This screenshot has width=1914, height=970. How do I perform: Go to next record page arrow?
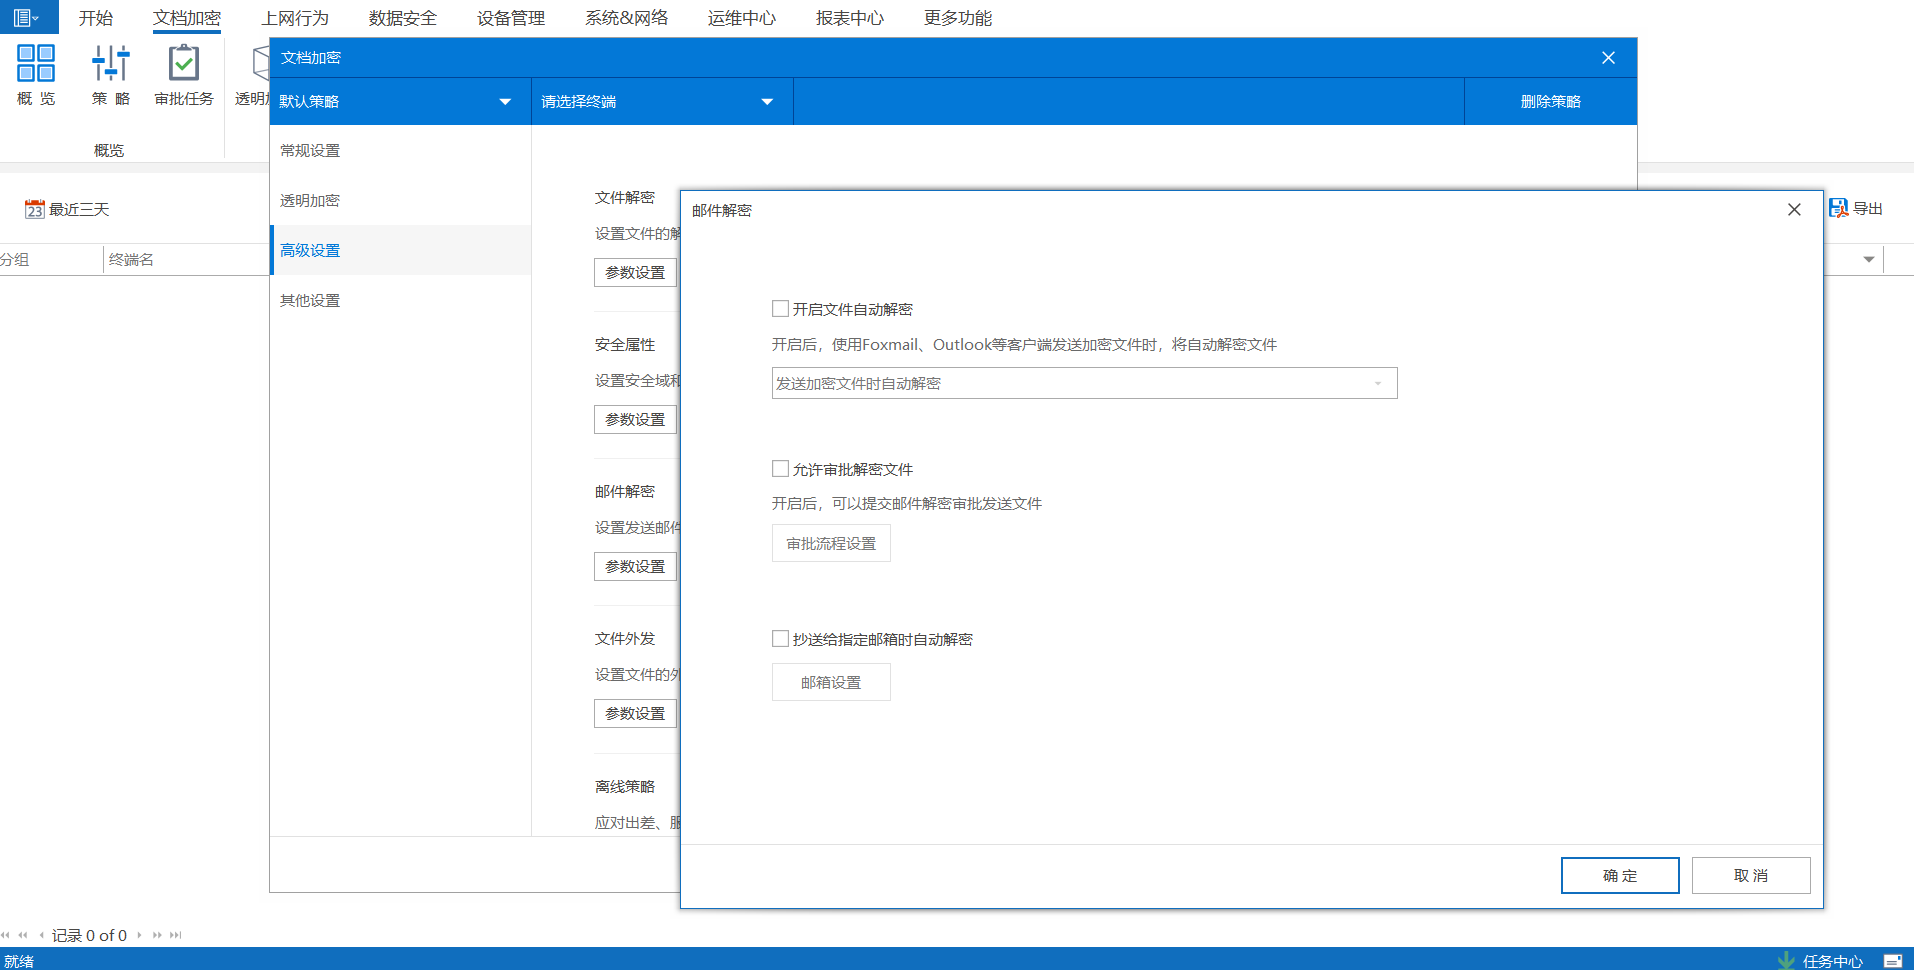[x=140, y=936]
